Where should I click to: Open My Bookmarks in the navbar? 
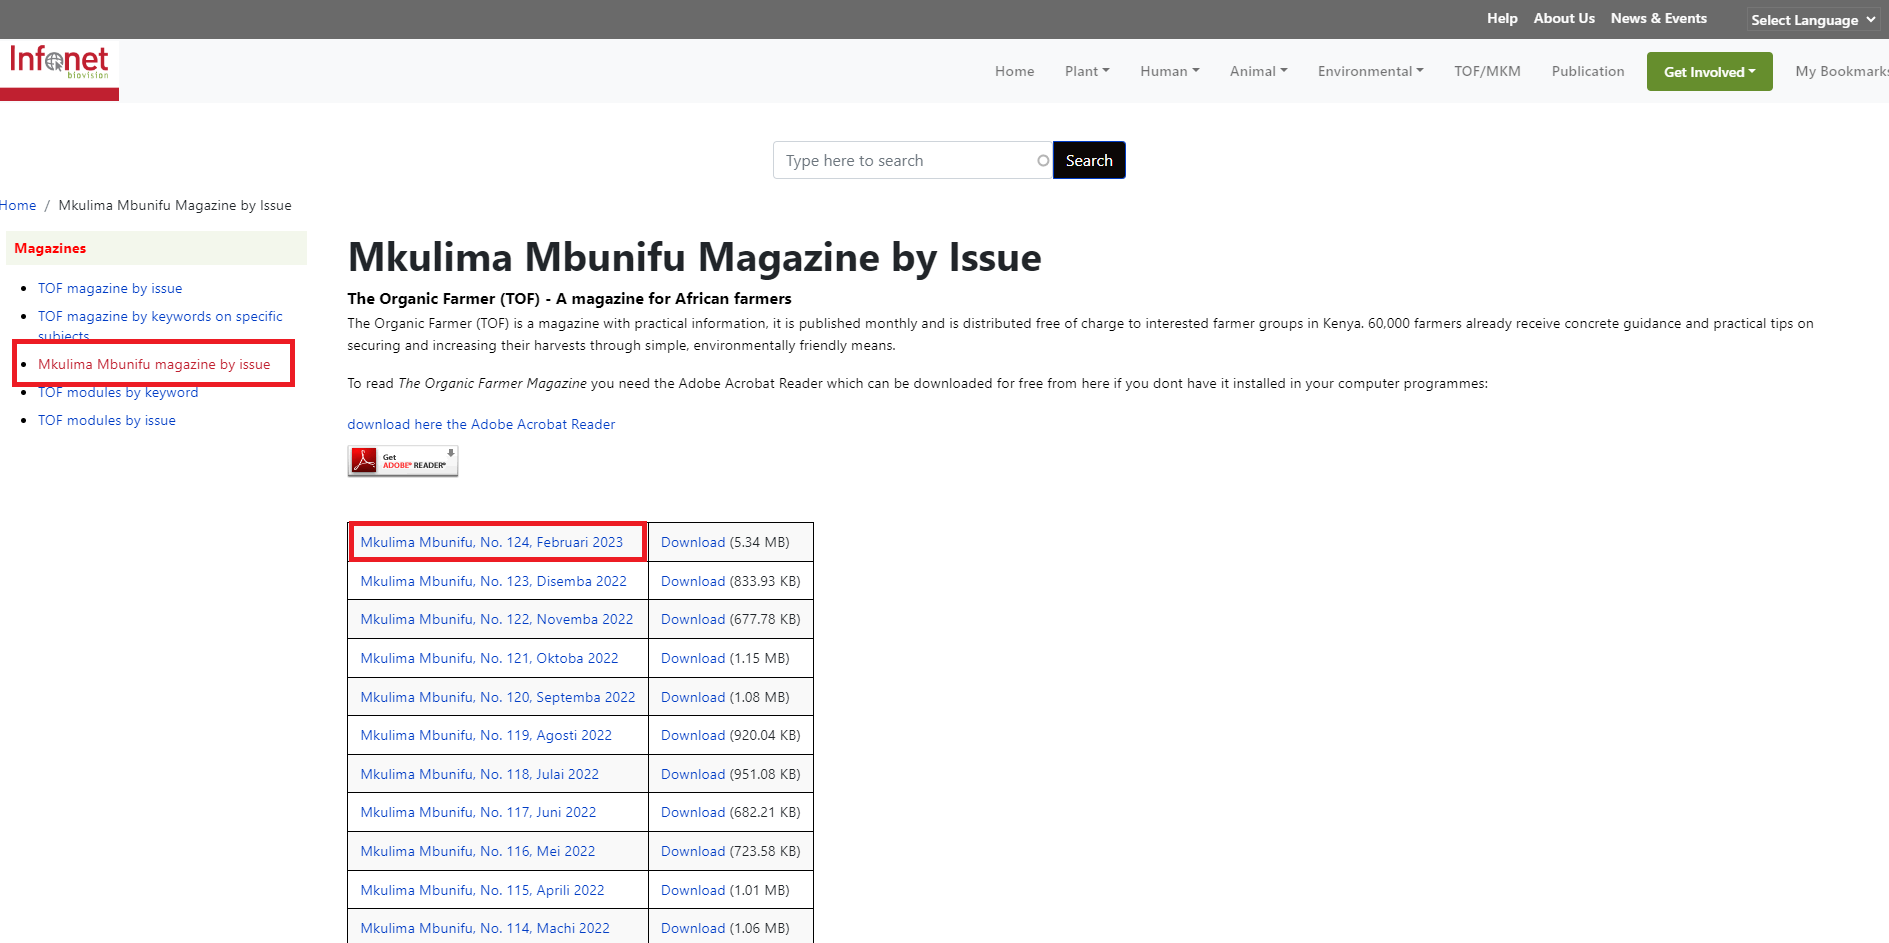pyautogui.click(x=1842, y=71)
